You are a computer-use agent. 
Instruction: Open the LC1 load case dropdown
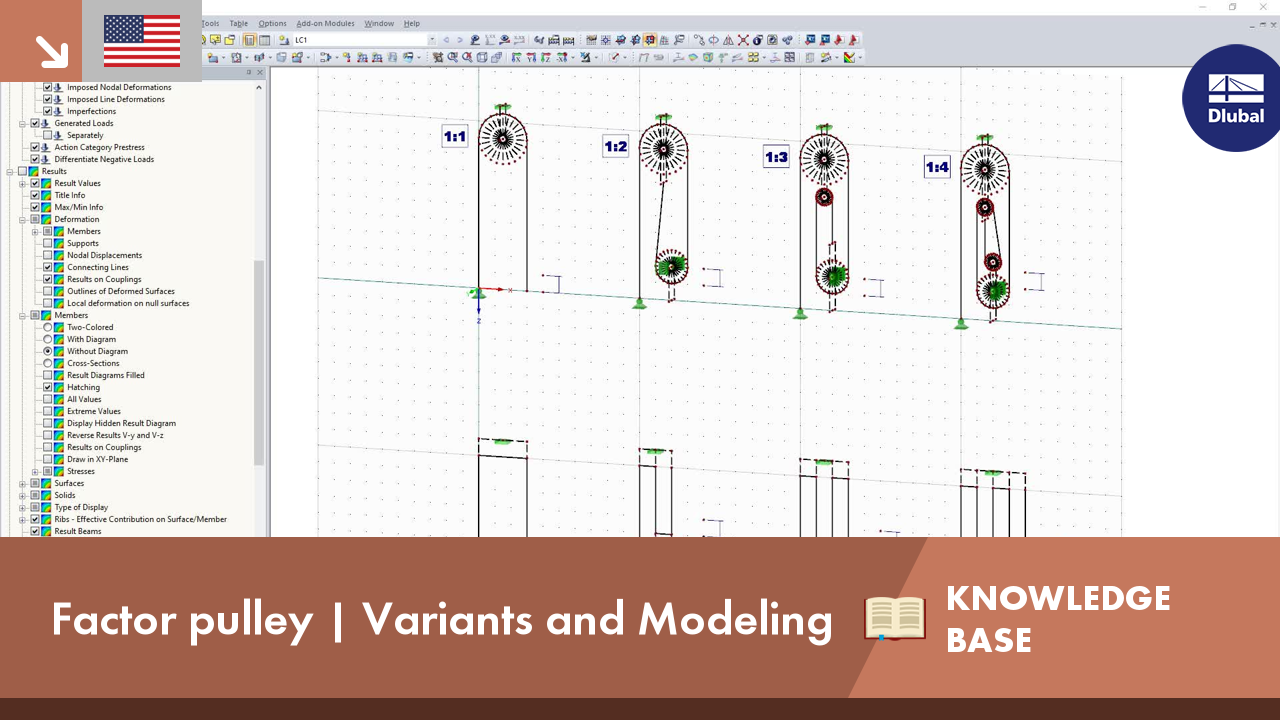[x=432, y=40]
